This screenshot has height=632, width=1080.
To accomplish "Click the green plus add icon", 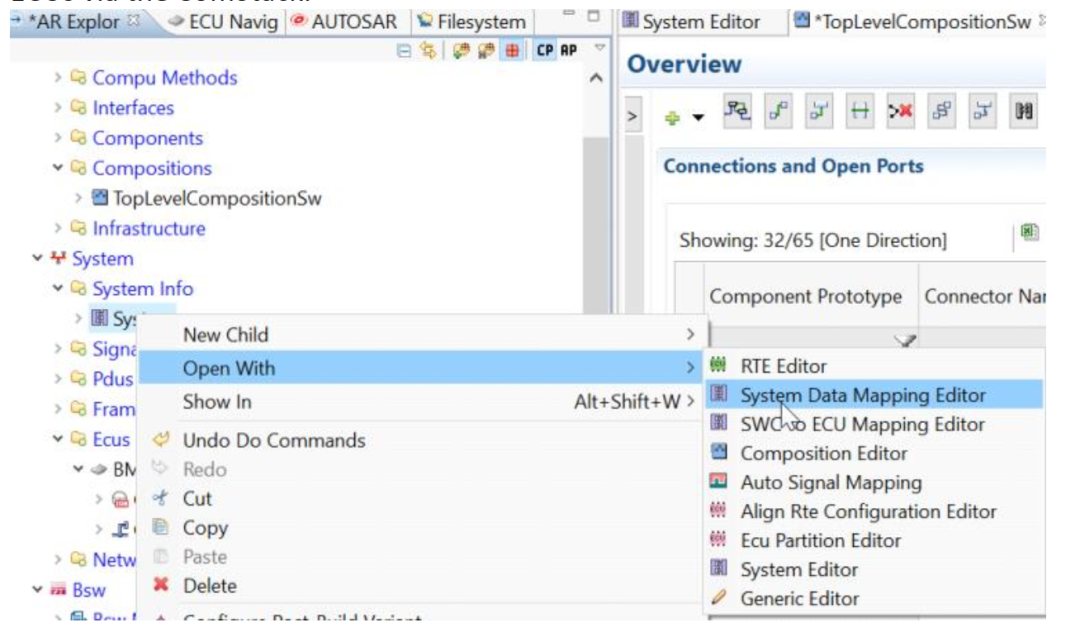I will click(672, 118).
